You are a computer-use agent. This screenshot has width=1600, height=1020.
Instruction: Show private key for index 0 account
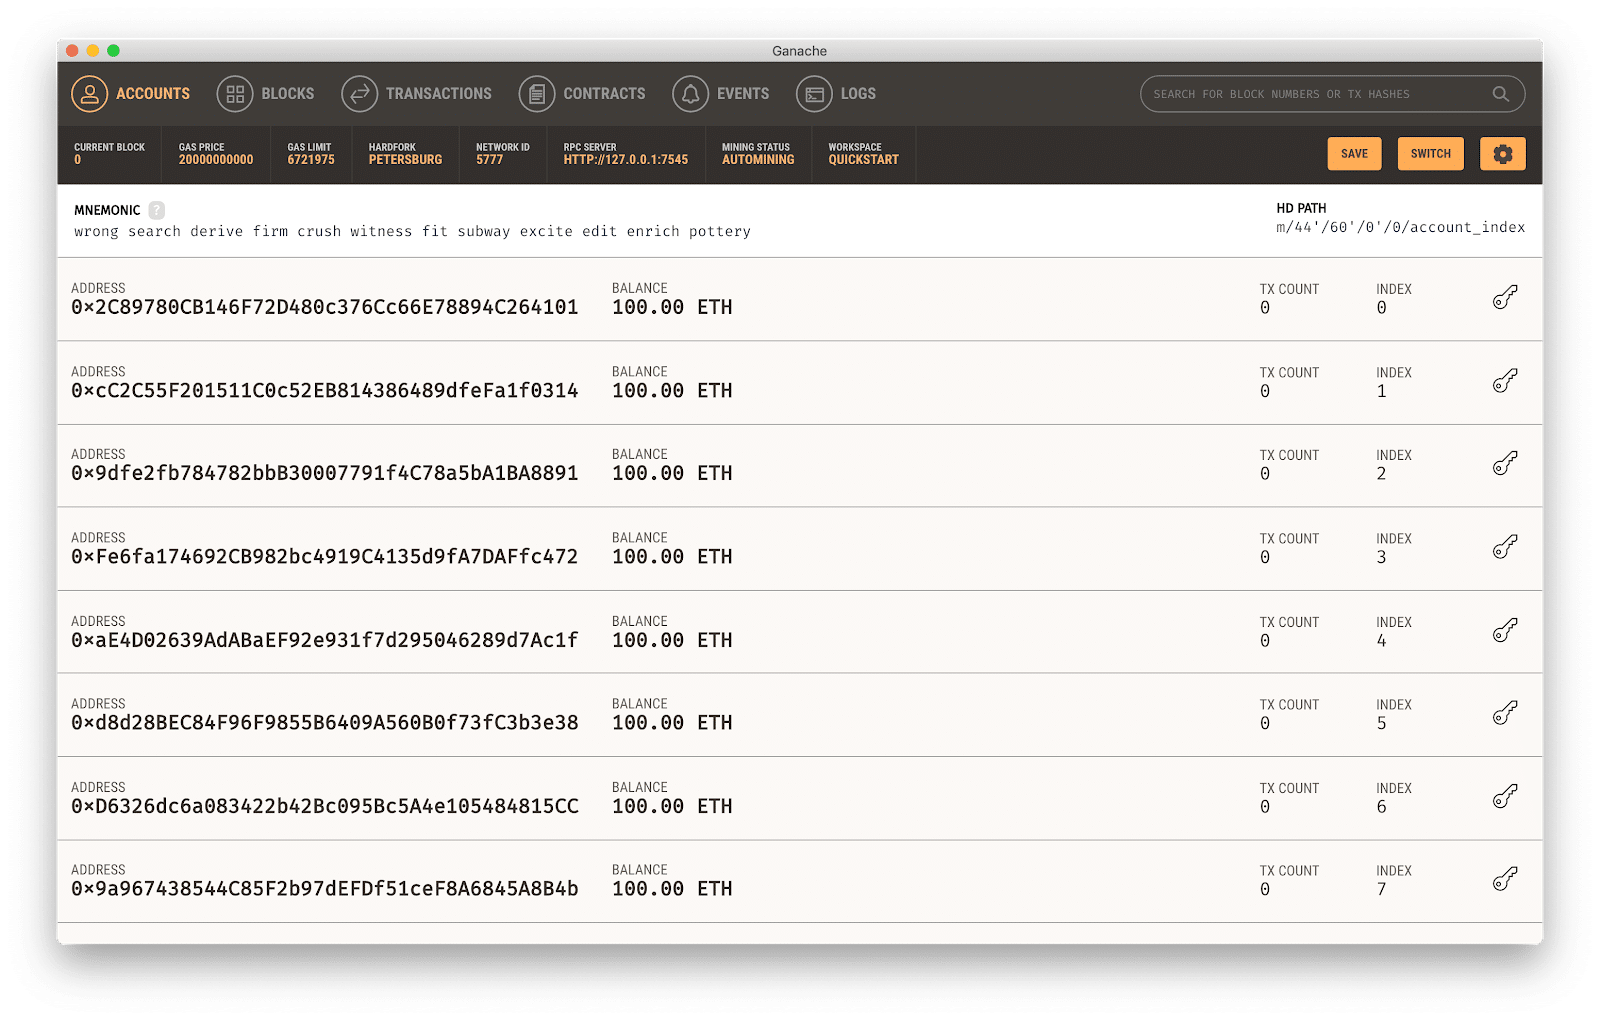(1505, 297)
